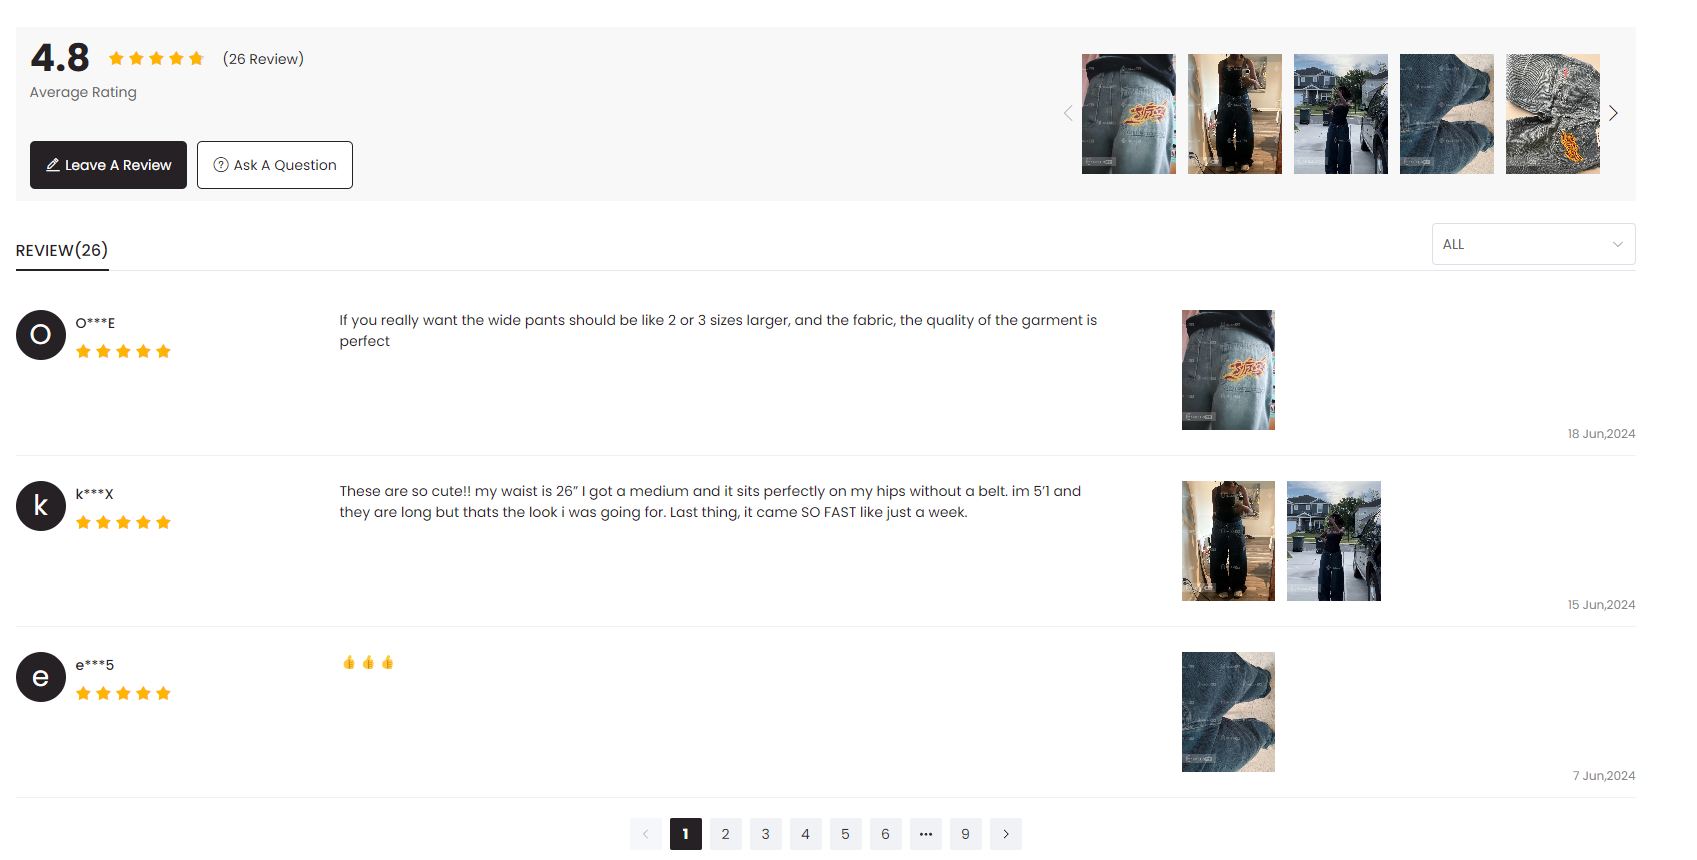Open k***X's outdoor driveway review photo
The image size is (1697, 860).
click(1334, 541)
